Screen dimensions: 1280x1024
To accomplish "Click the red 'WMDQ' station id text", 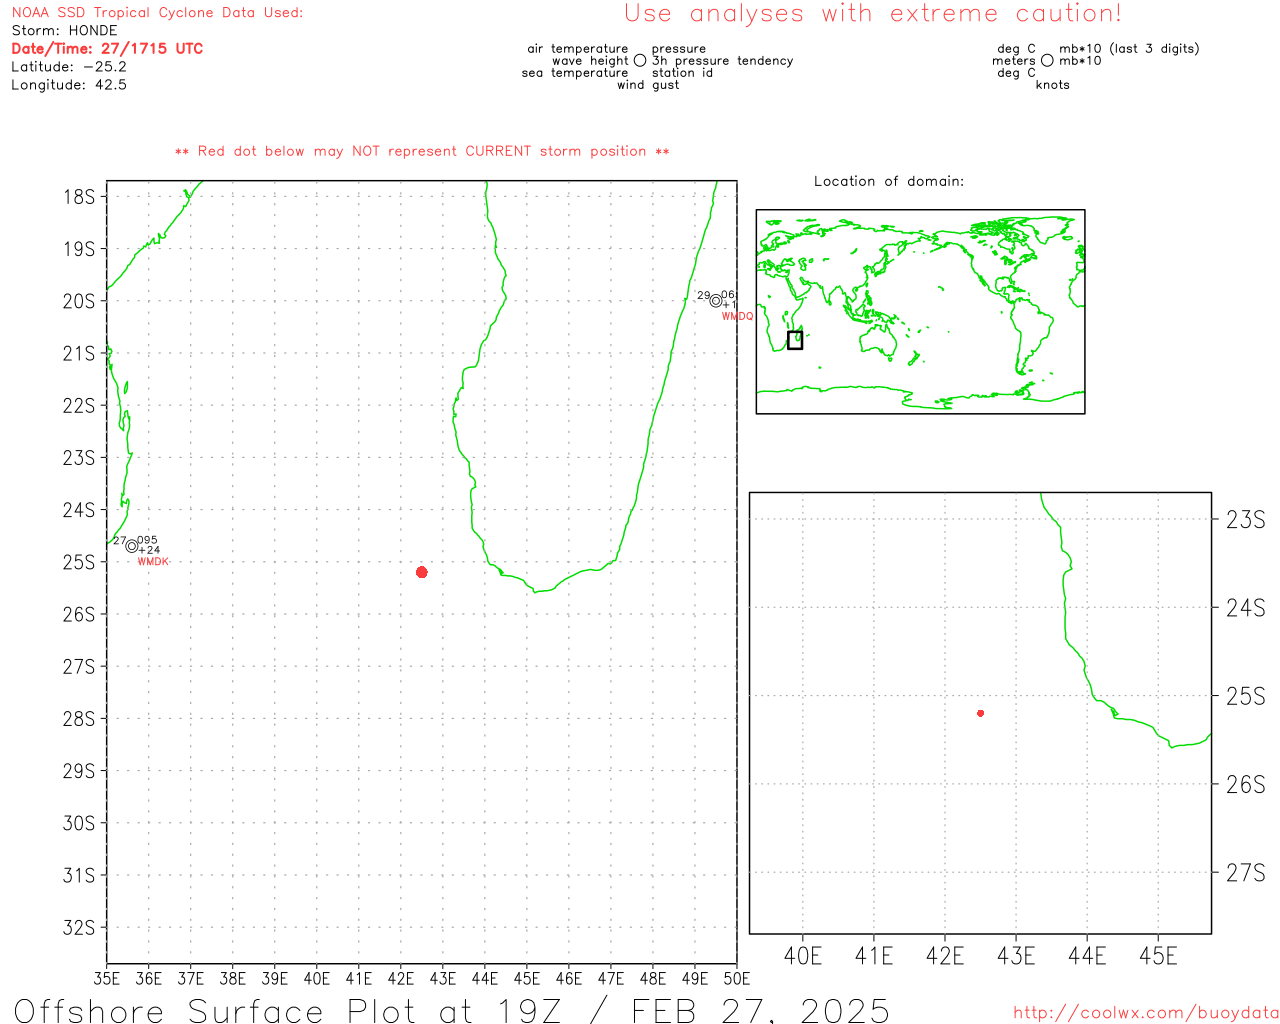I will (738, 316).
